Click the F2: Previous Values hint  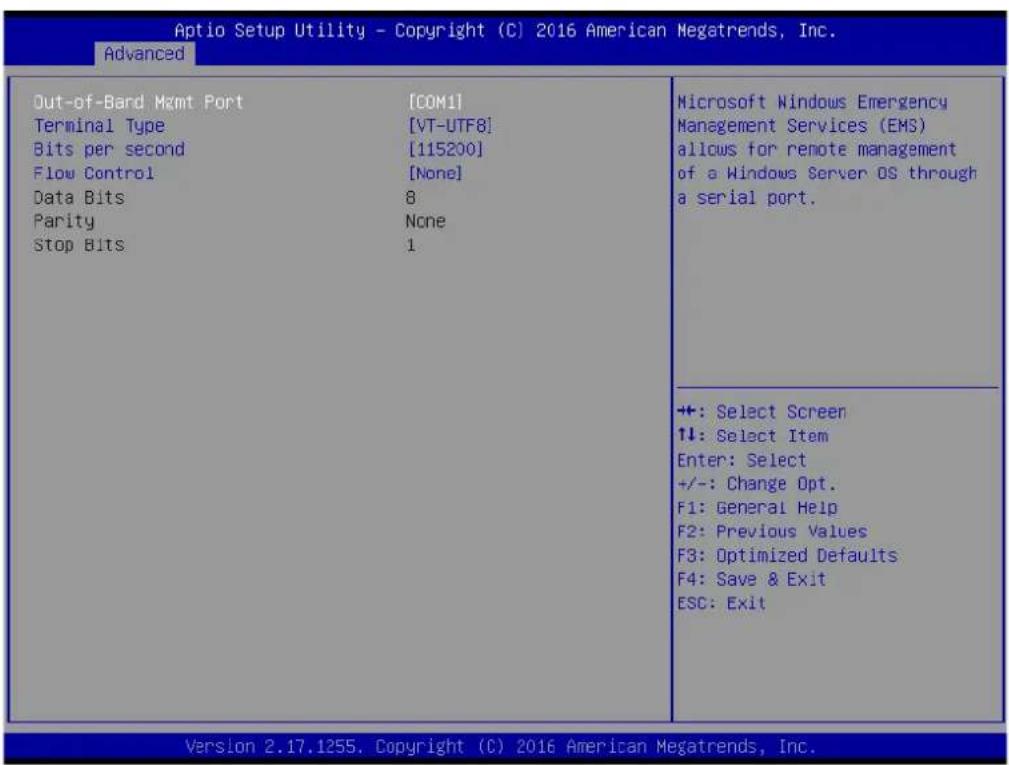[772, 531]
